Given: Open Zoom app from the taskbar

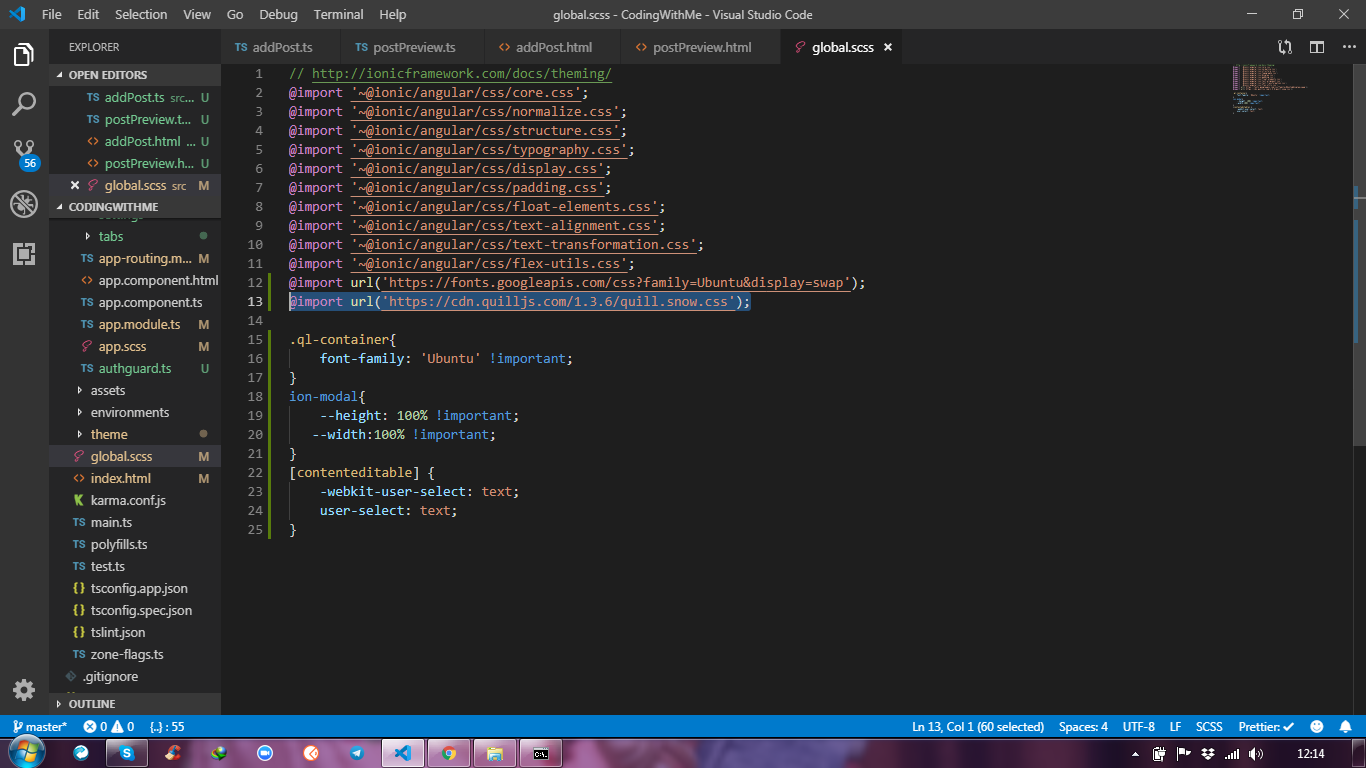Looking at the screenshot, I should (x=265, y=753).
